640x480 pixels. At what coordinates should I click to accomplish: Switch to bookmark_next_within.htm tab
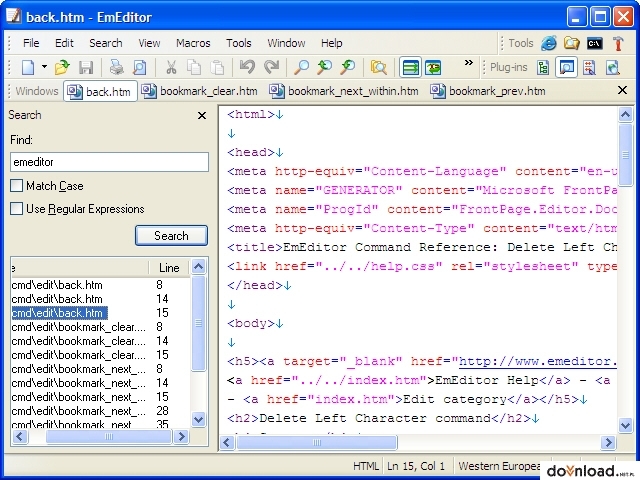pyautogui.click(x=344, y=91)
